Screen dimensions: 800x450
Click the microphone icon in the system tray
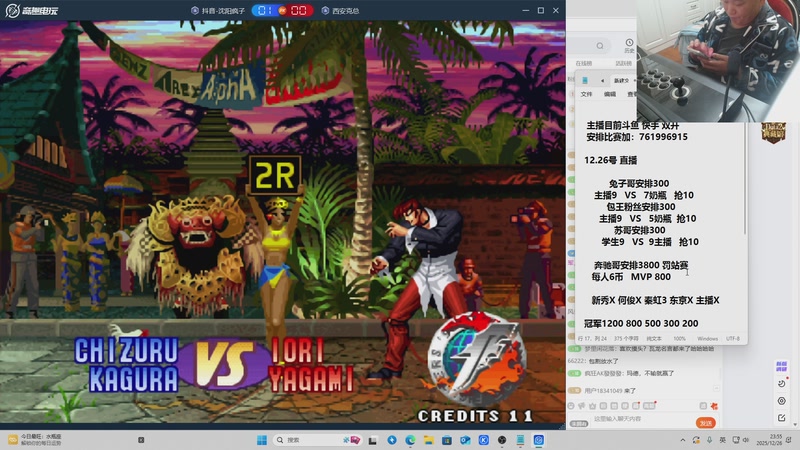click(709, 440)
